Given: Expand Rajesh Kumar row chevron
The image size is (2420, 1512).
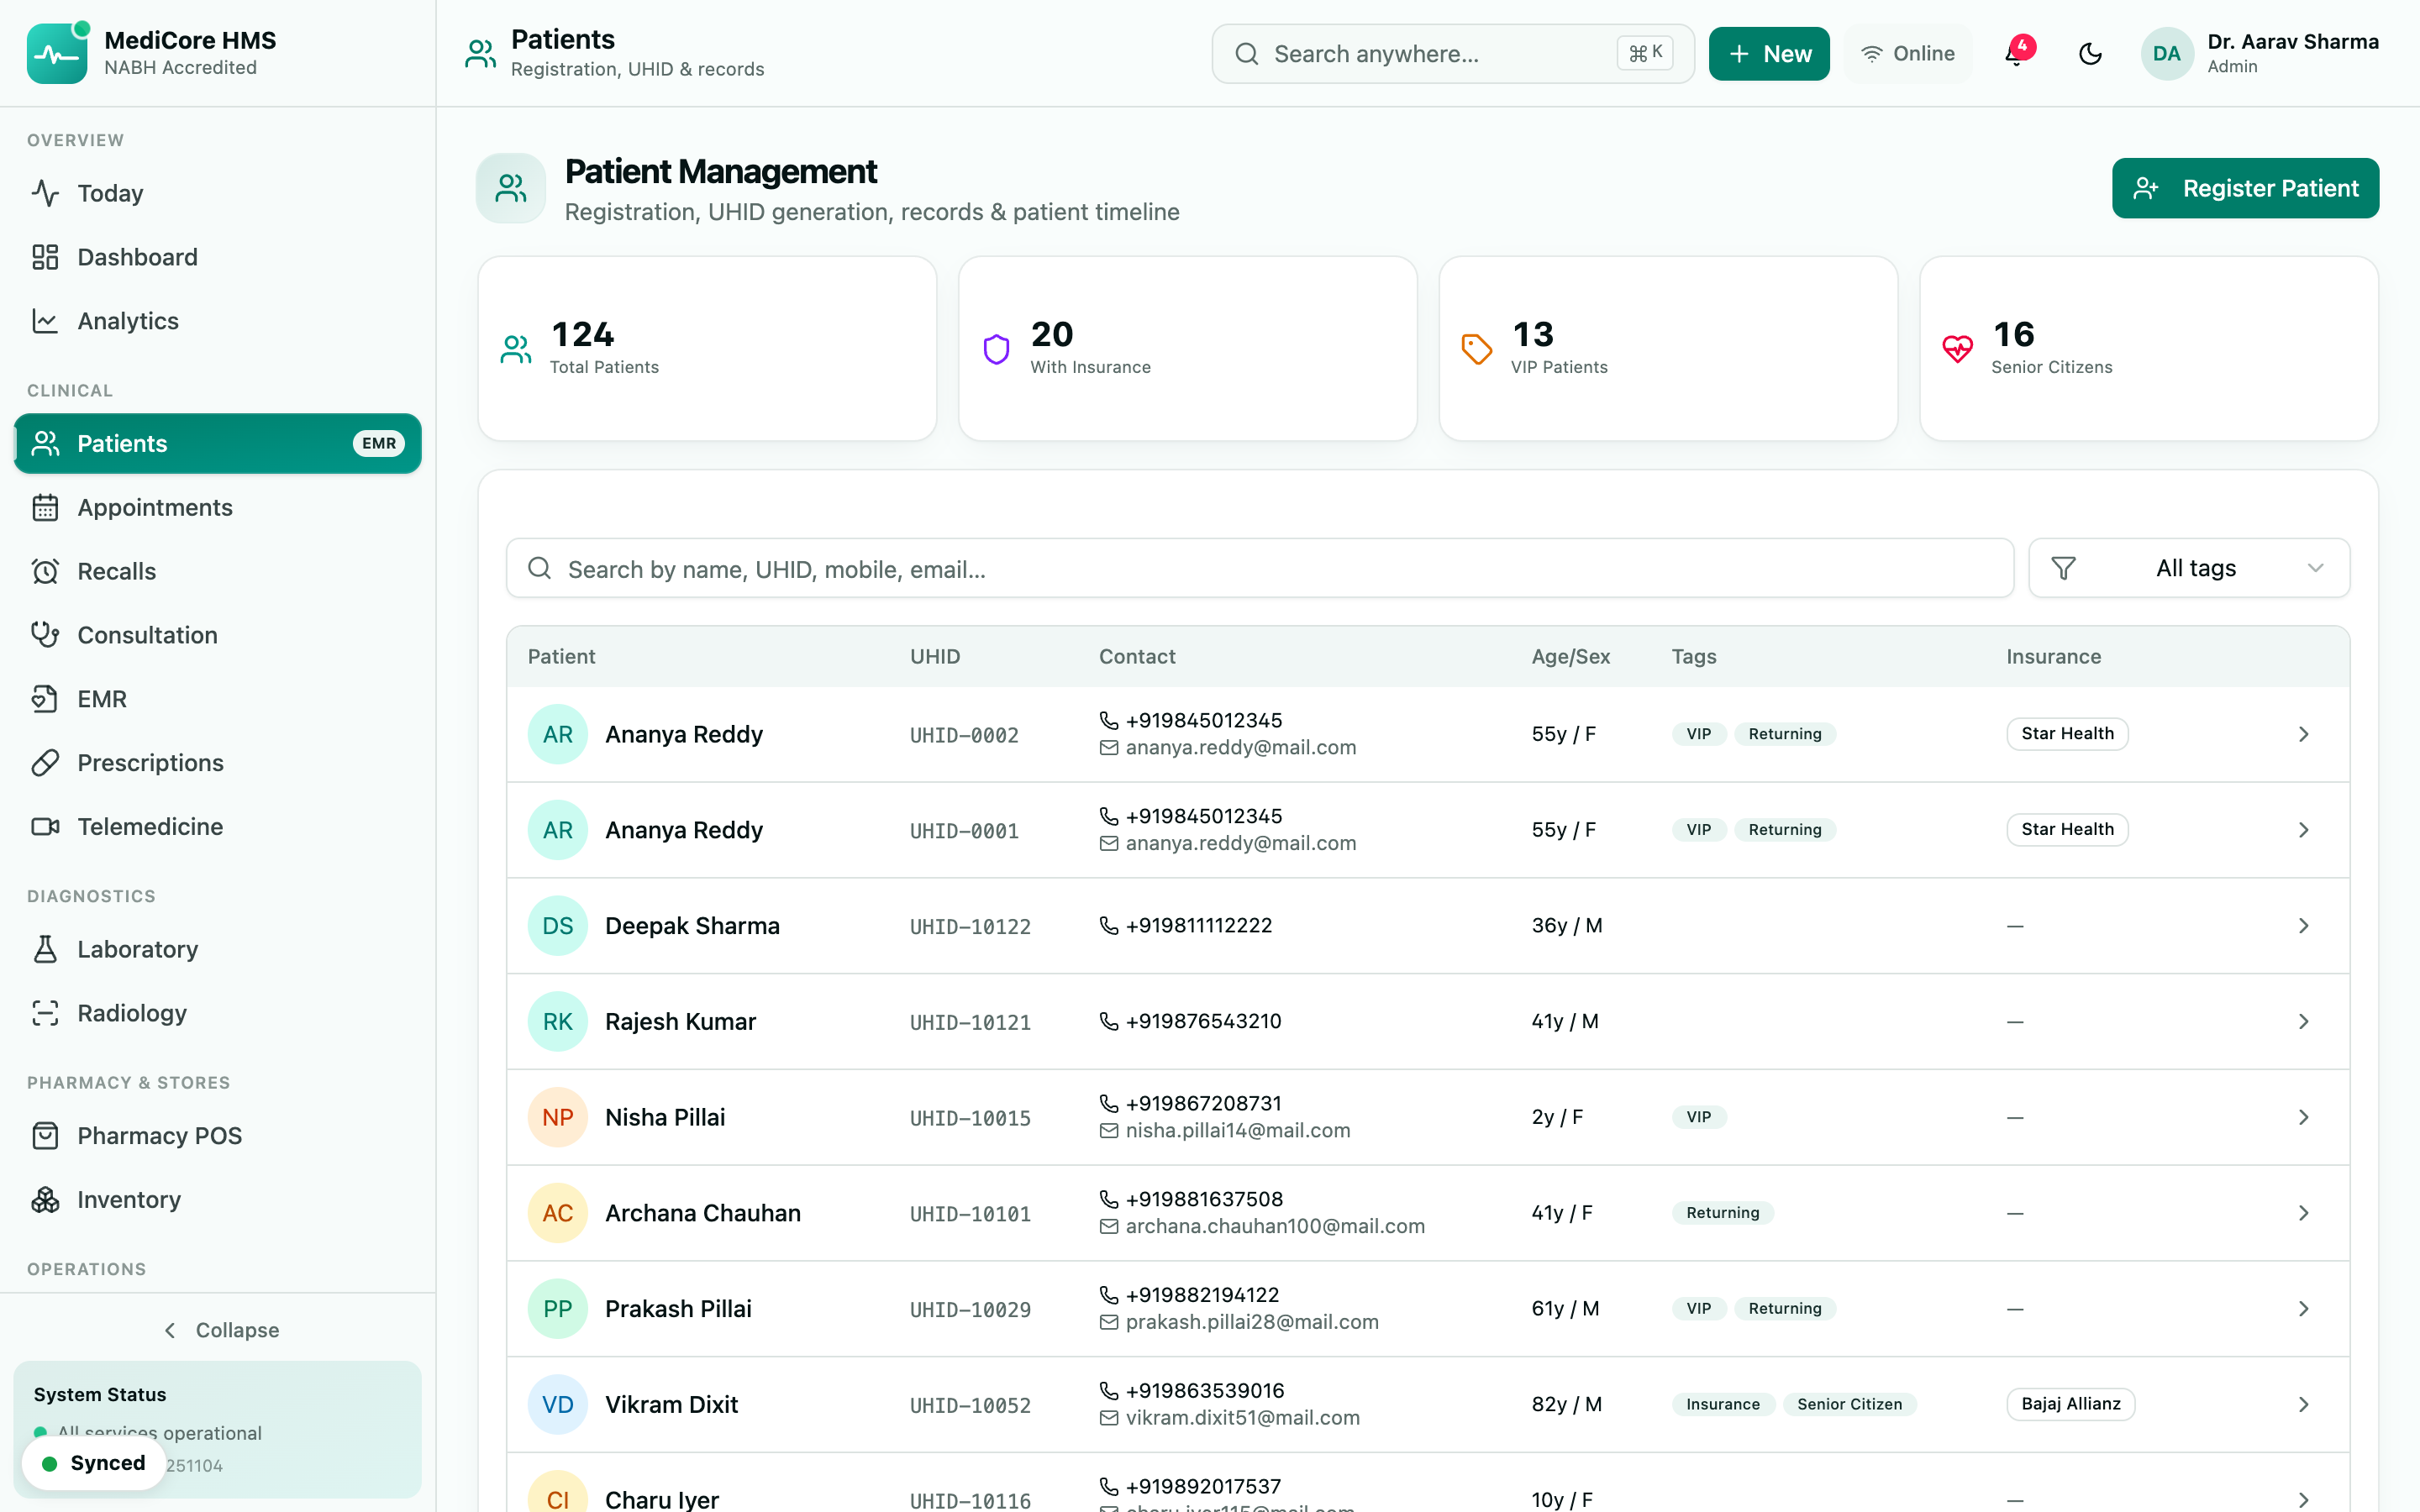Looking at the screenshot, I should click(x=2303, y=1022).
